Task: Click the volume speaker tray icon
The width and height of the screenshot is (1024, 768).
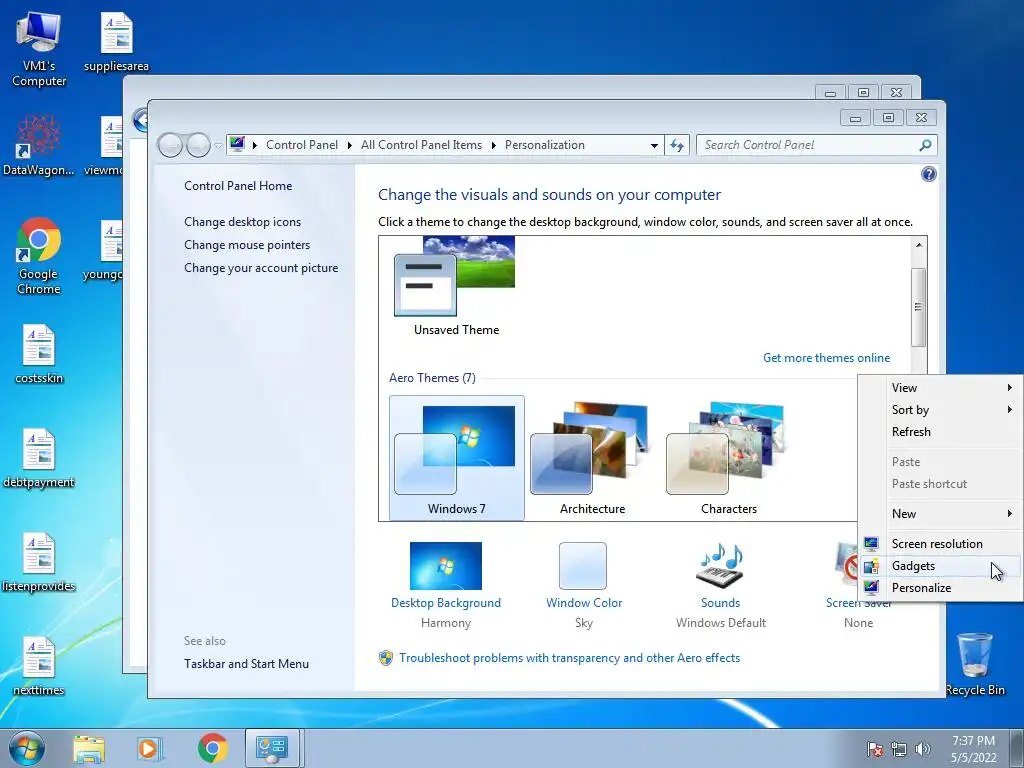Action: tap(923, 749)
